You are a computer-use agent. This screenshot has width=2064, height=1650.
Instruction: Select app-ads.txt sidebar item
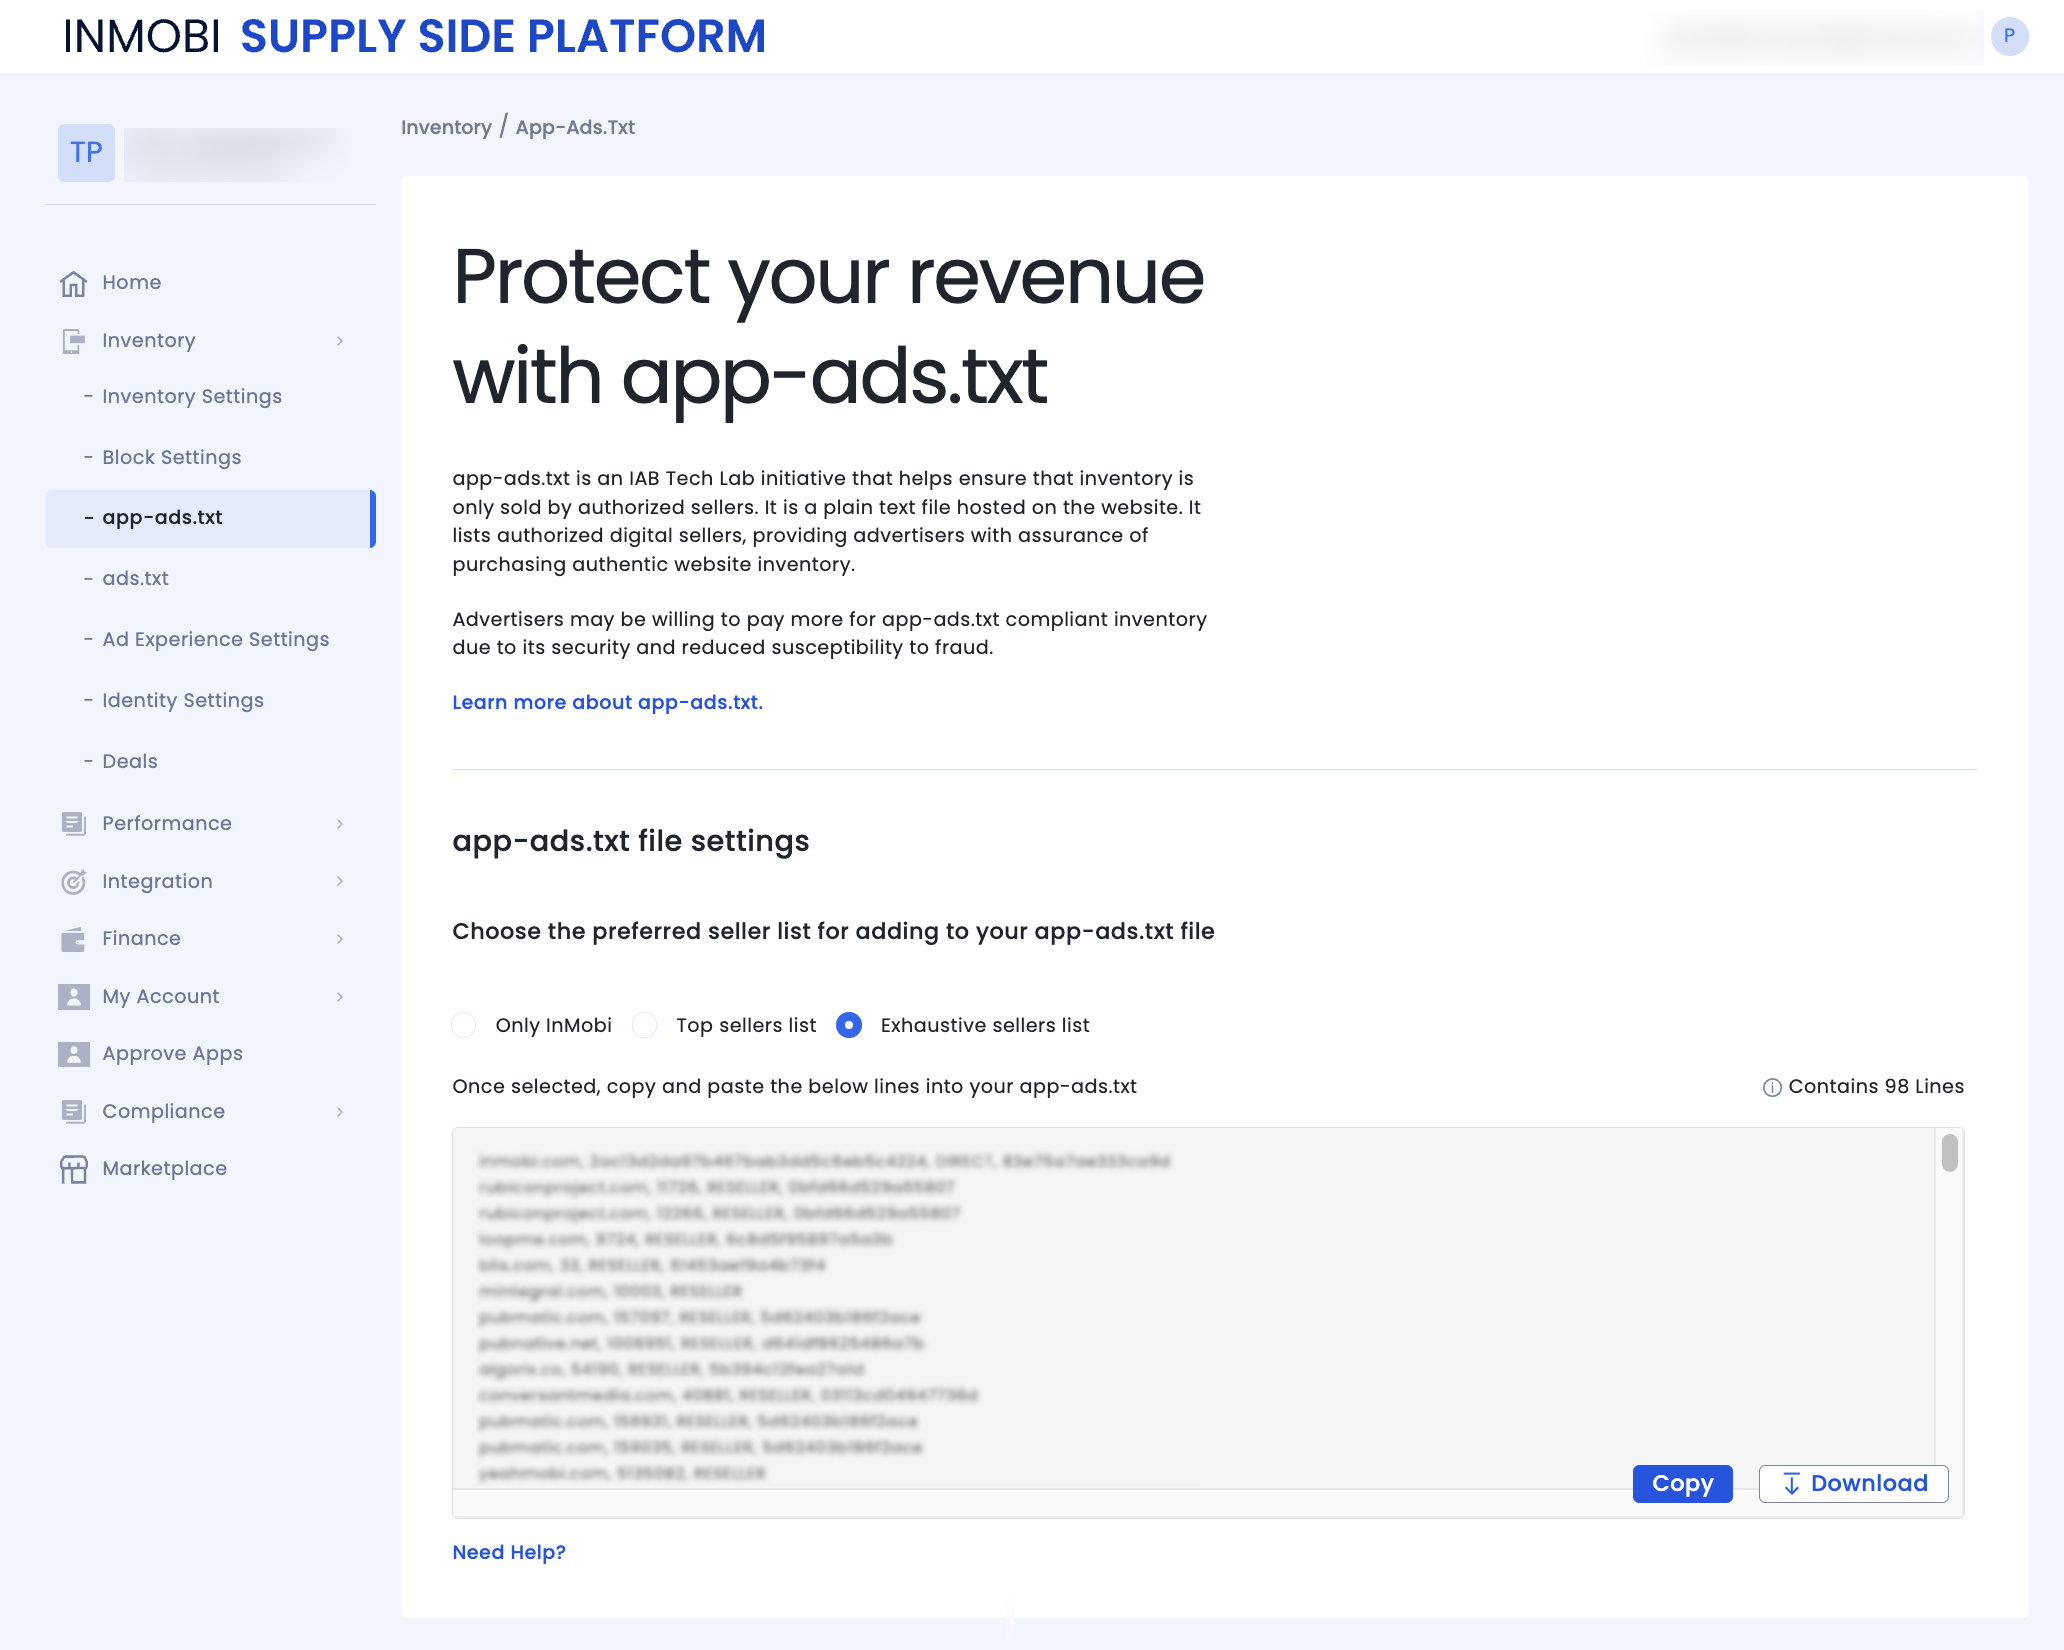click(x=210, y=518)
